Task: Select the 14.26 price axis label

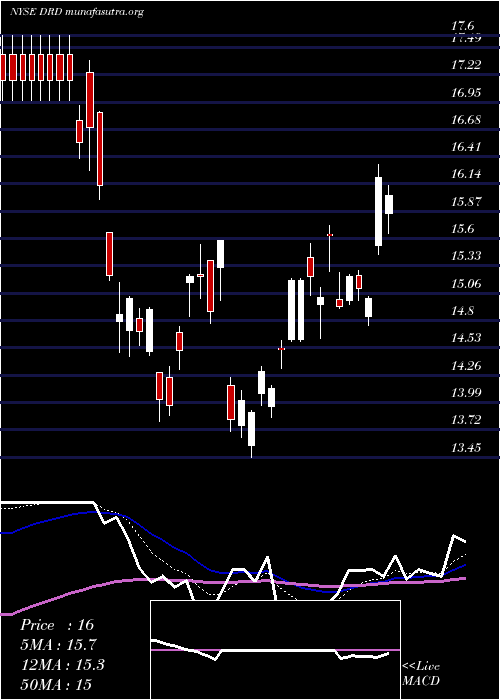Action: coord(466,366)
